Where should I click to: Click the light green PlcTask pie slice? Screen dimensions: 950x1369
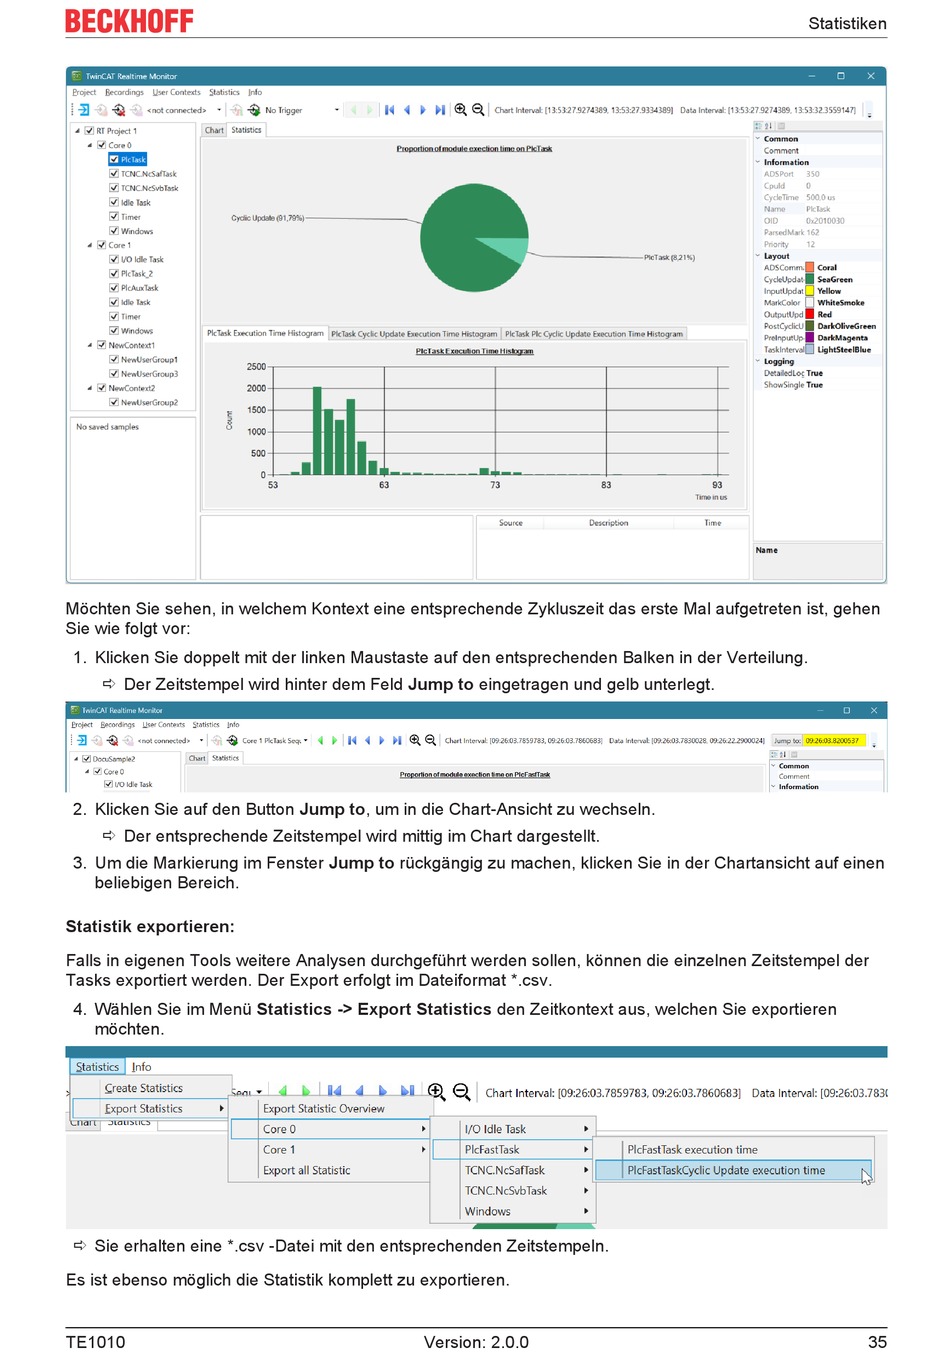pyautogui.click(x=505, y=249)
